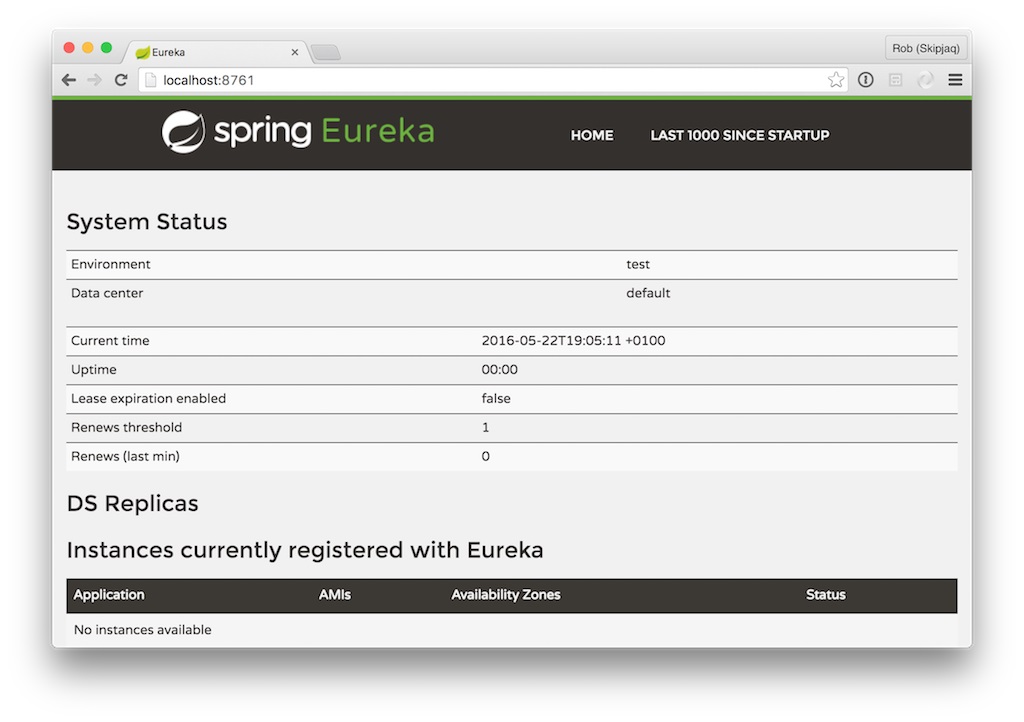The width and height of the screenshot is (1024, 722).
Task: Open the Rob (Skipjaq) profile button
Action: click(x=925, y=48)
